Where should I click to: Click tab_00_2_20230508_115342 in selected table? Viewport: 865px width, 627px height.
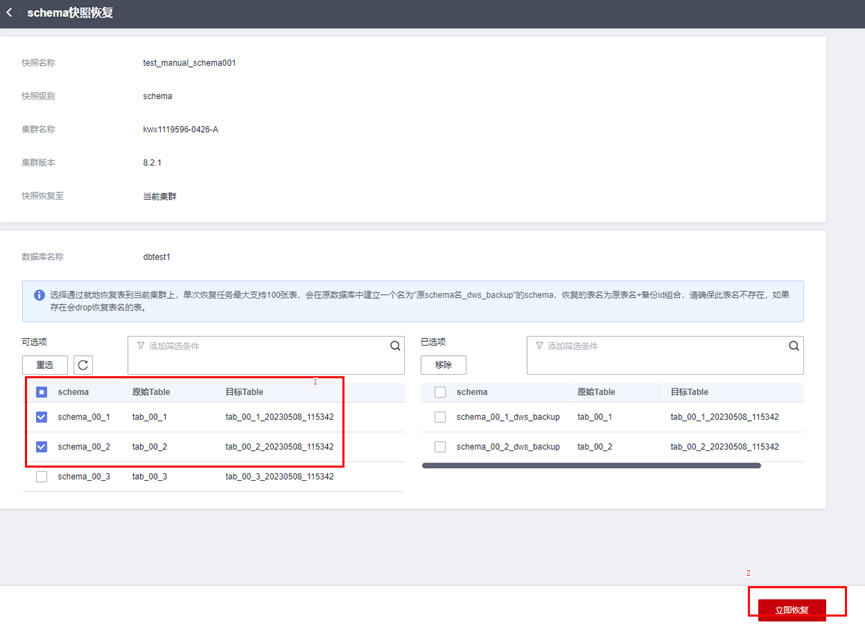click(x=724, y=447)
